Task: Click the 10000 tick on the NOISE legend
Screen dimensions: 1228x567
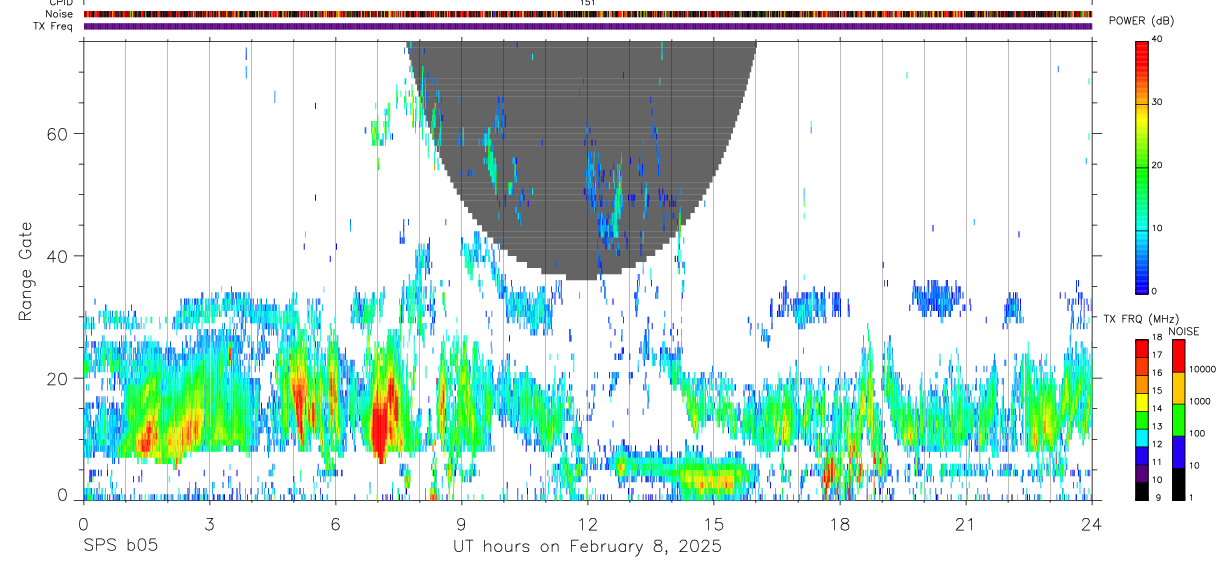Action: click(1202, 369)
